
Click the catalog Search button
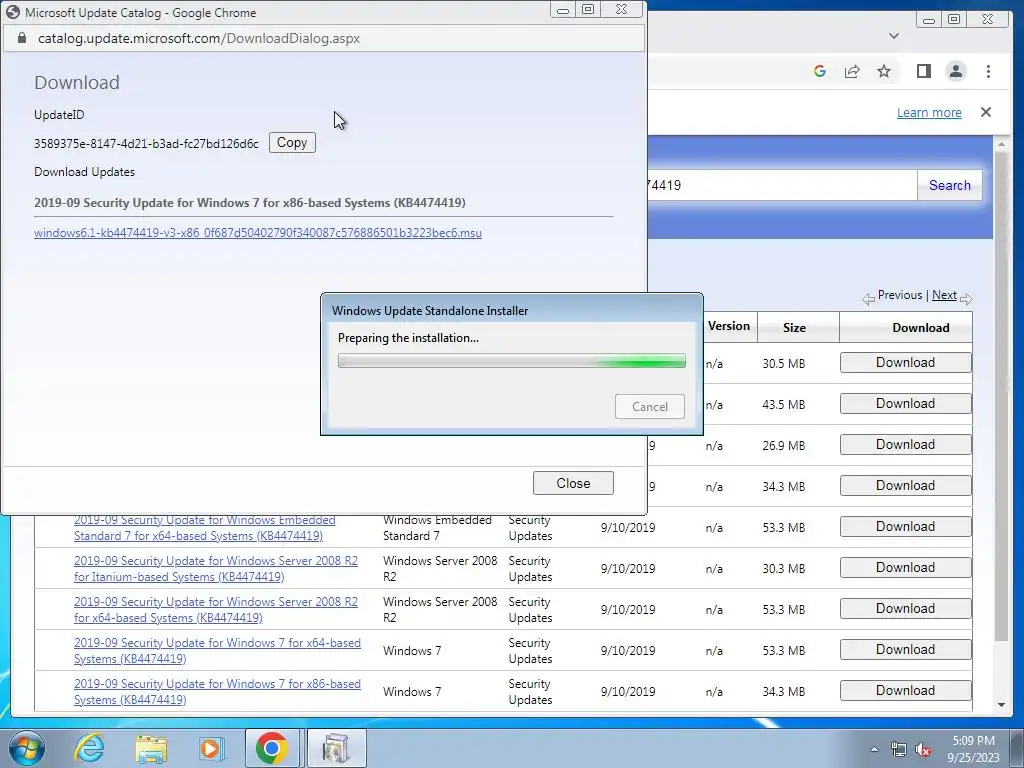coord(950,185)
